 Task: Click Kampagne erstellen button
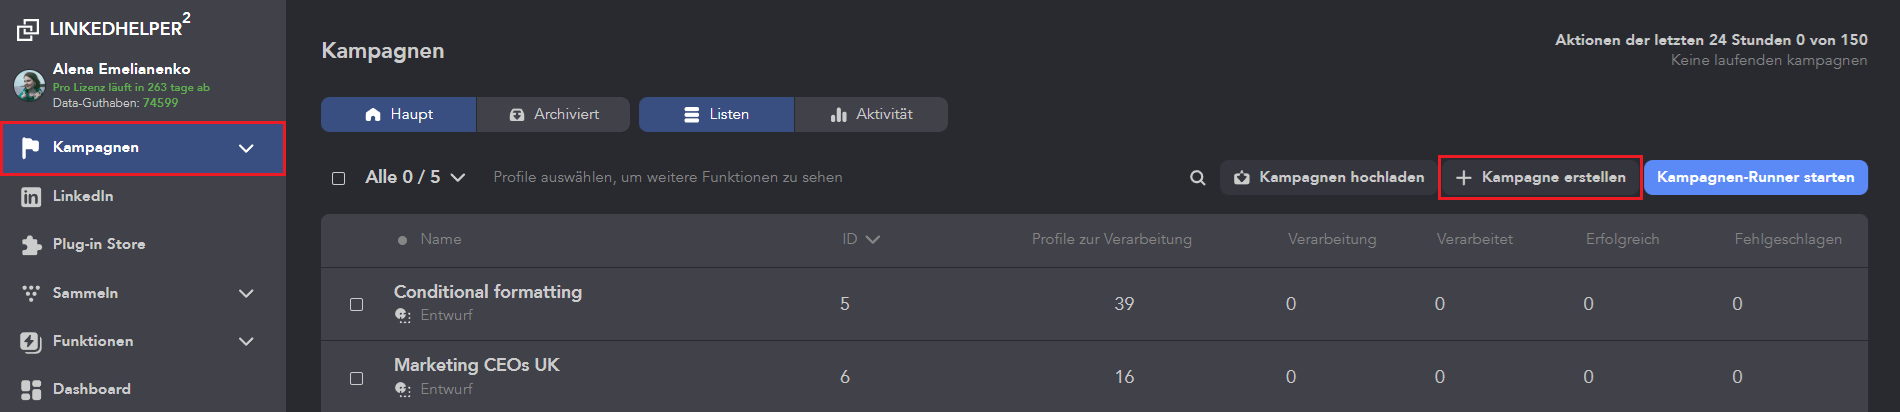pos(1540,177)
